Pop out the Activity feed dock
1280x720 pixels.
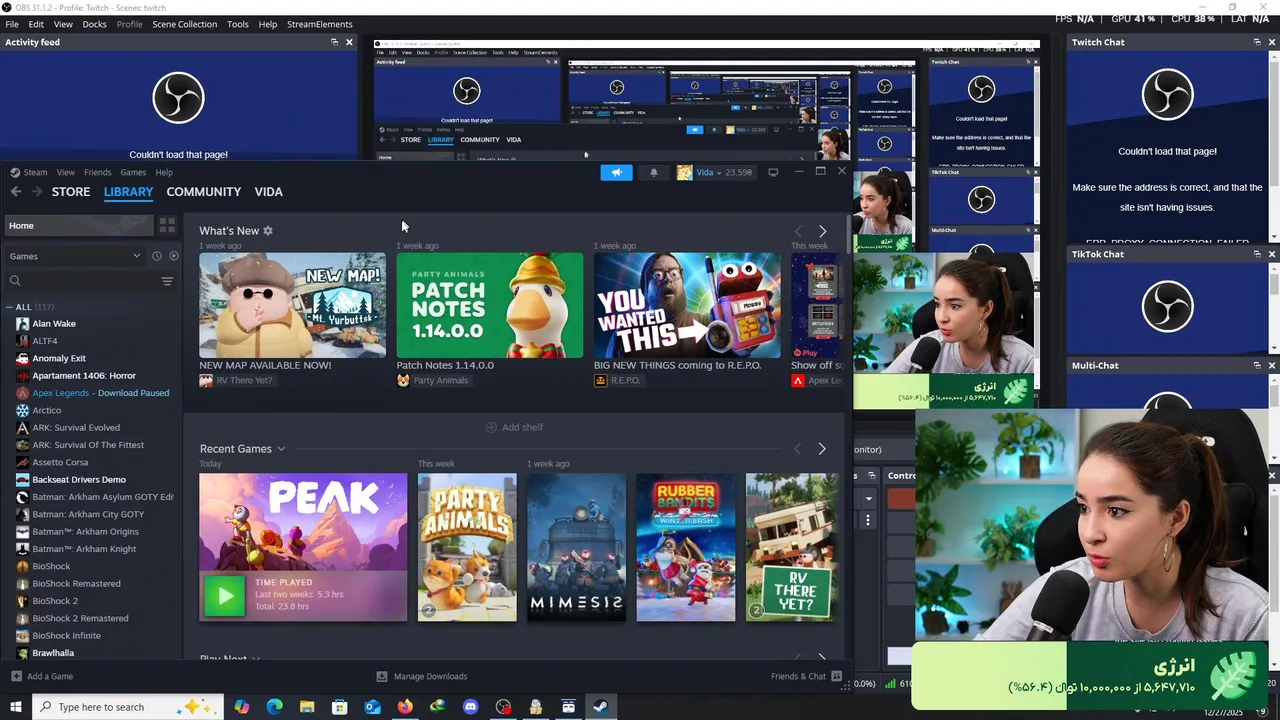[334, 42]
